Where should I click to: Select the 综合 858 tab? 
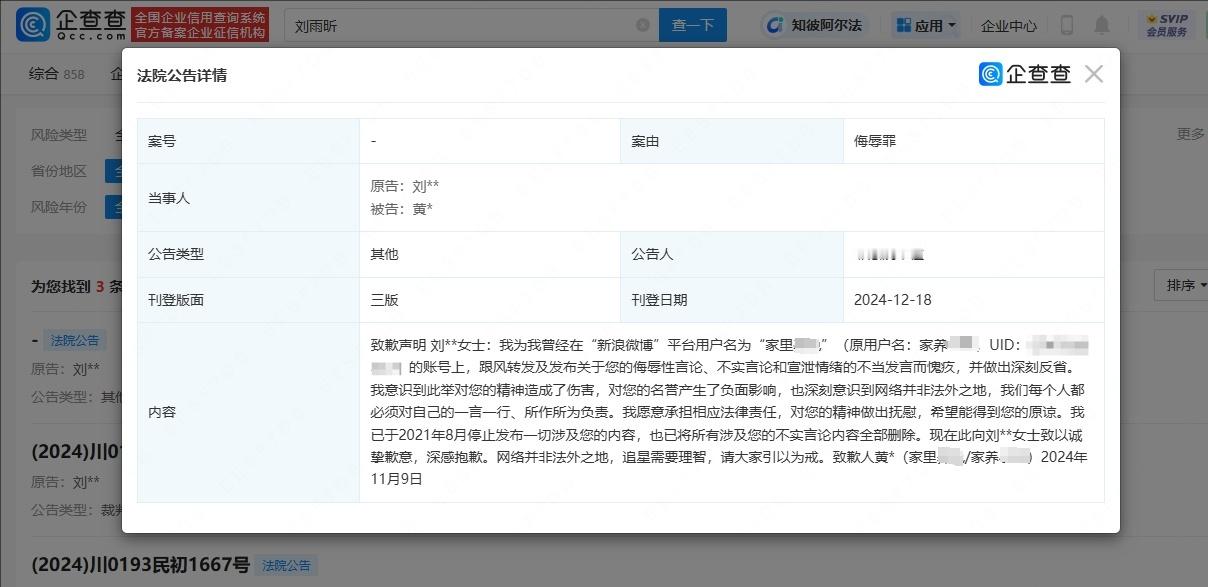[57, 74]
